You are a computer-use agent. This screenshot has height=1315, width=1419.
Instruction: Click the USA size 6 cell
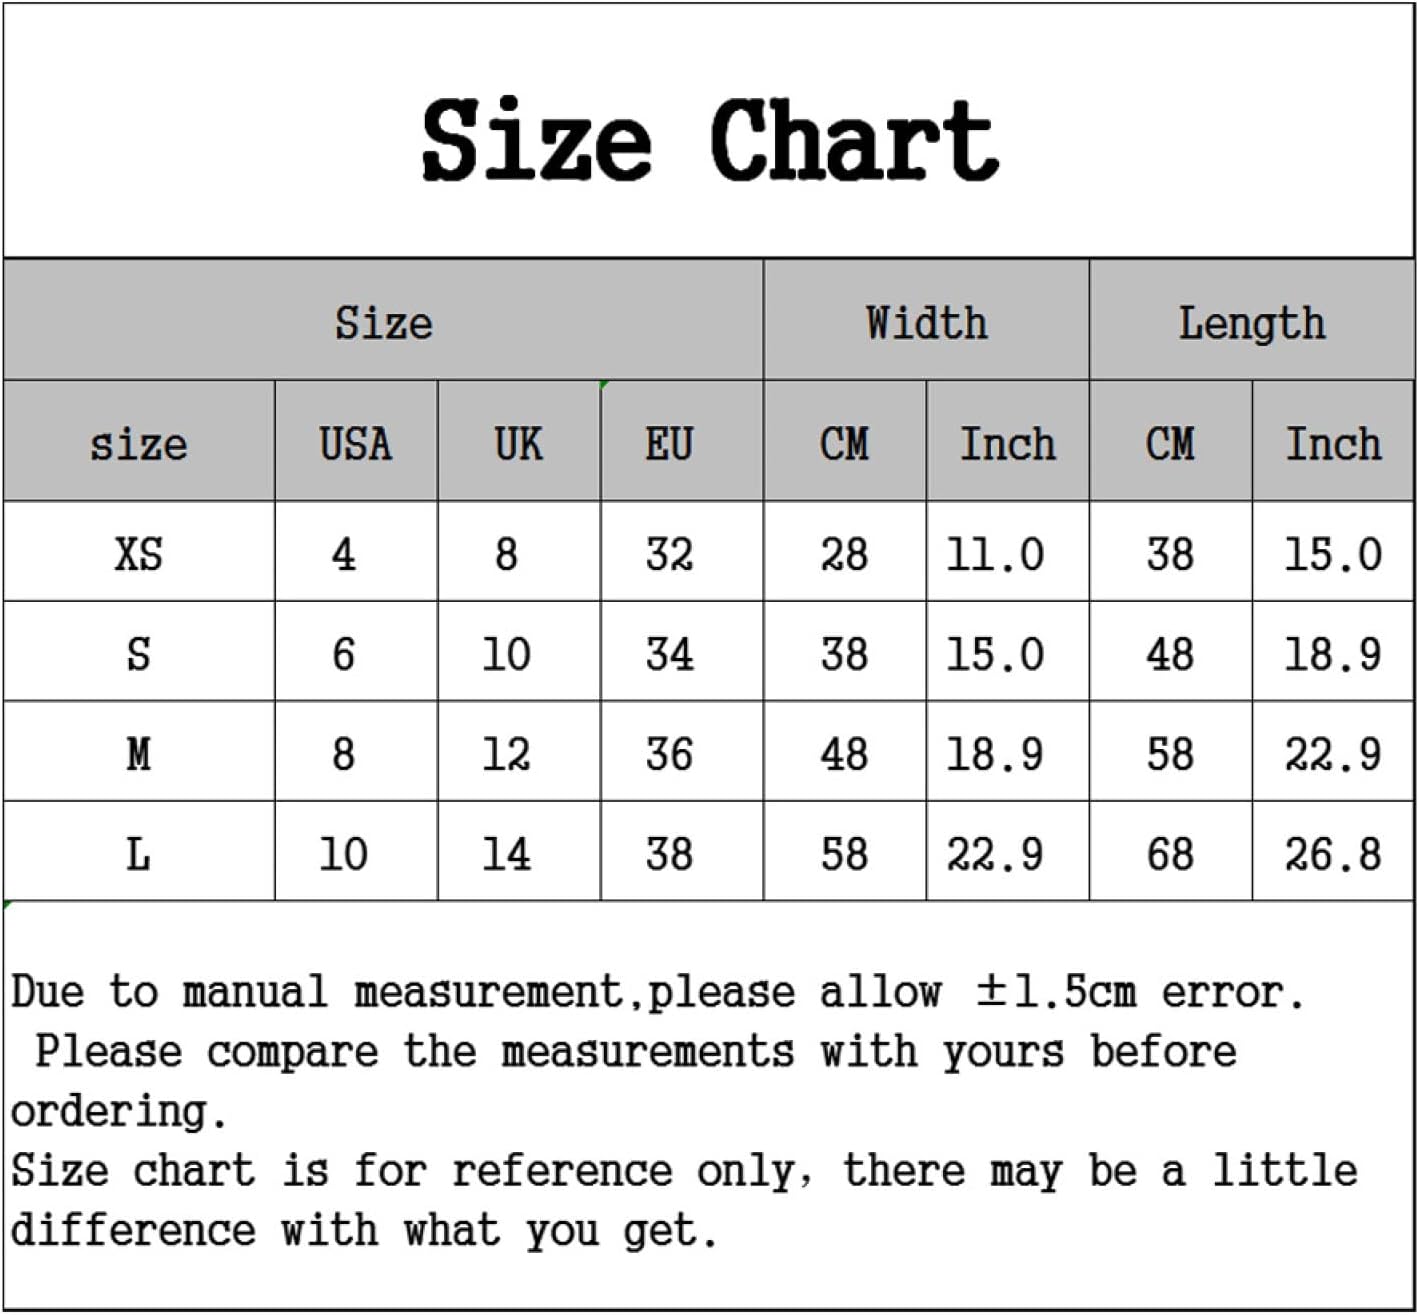point(343,653)
